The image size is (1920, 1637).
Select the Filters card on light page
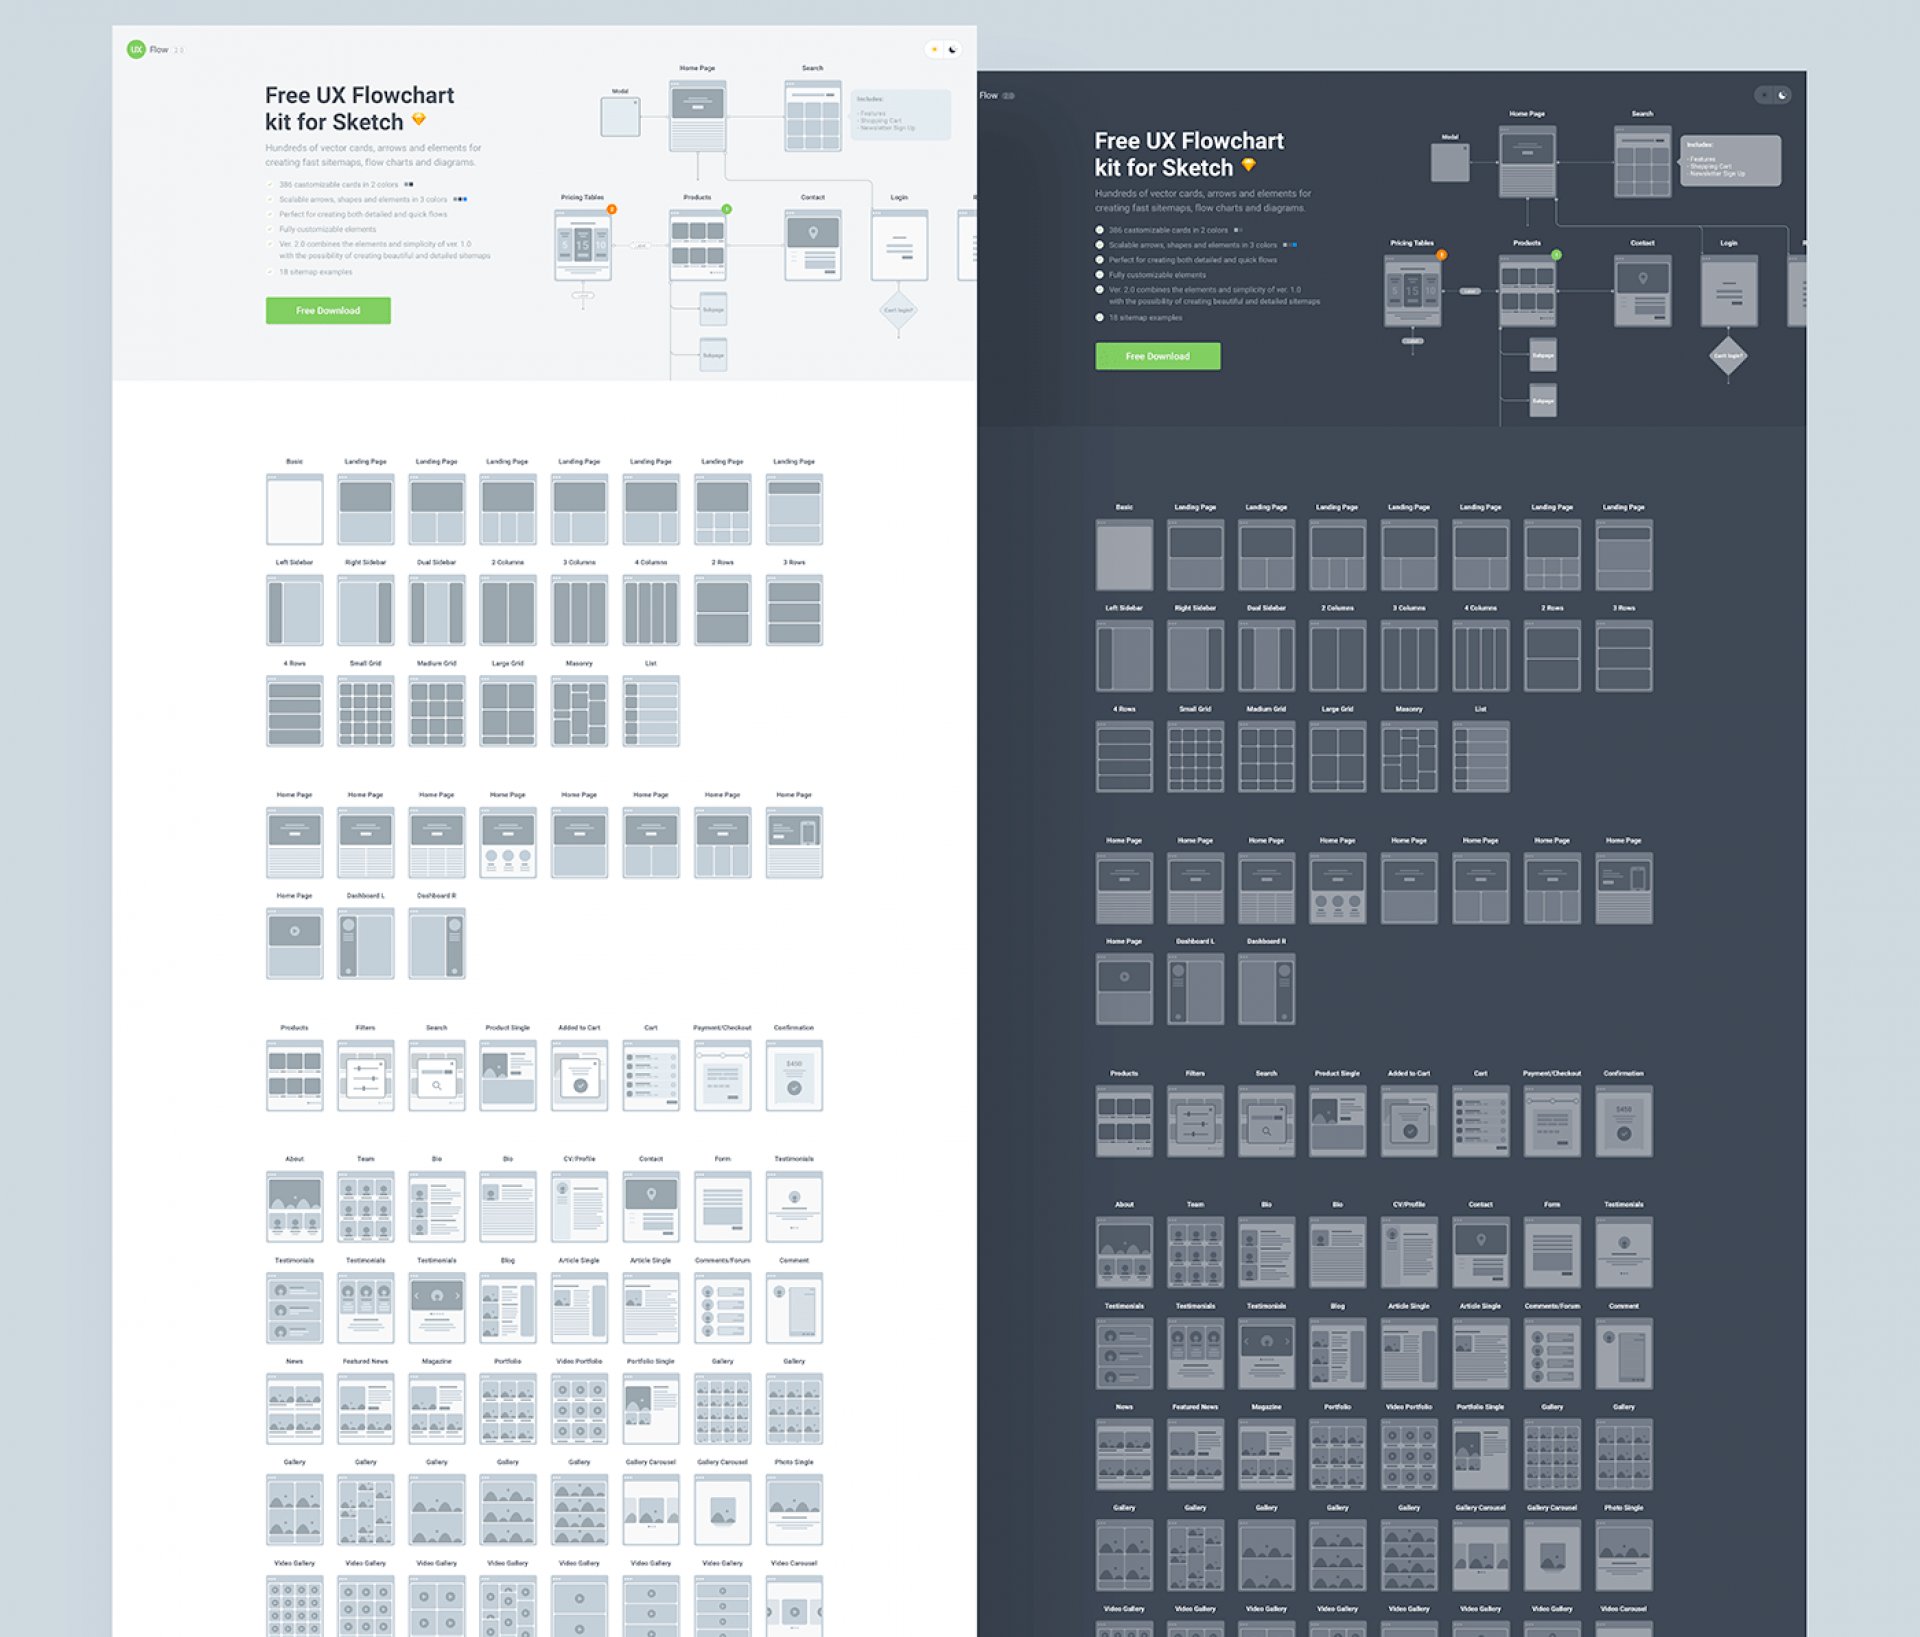(366, 1075)
